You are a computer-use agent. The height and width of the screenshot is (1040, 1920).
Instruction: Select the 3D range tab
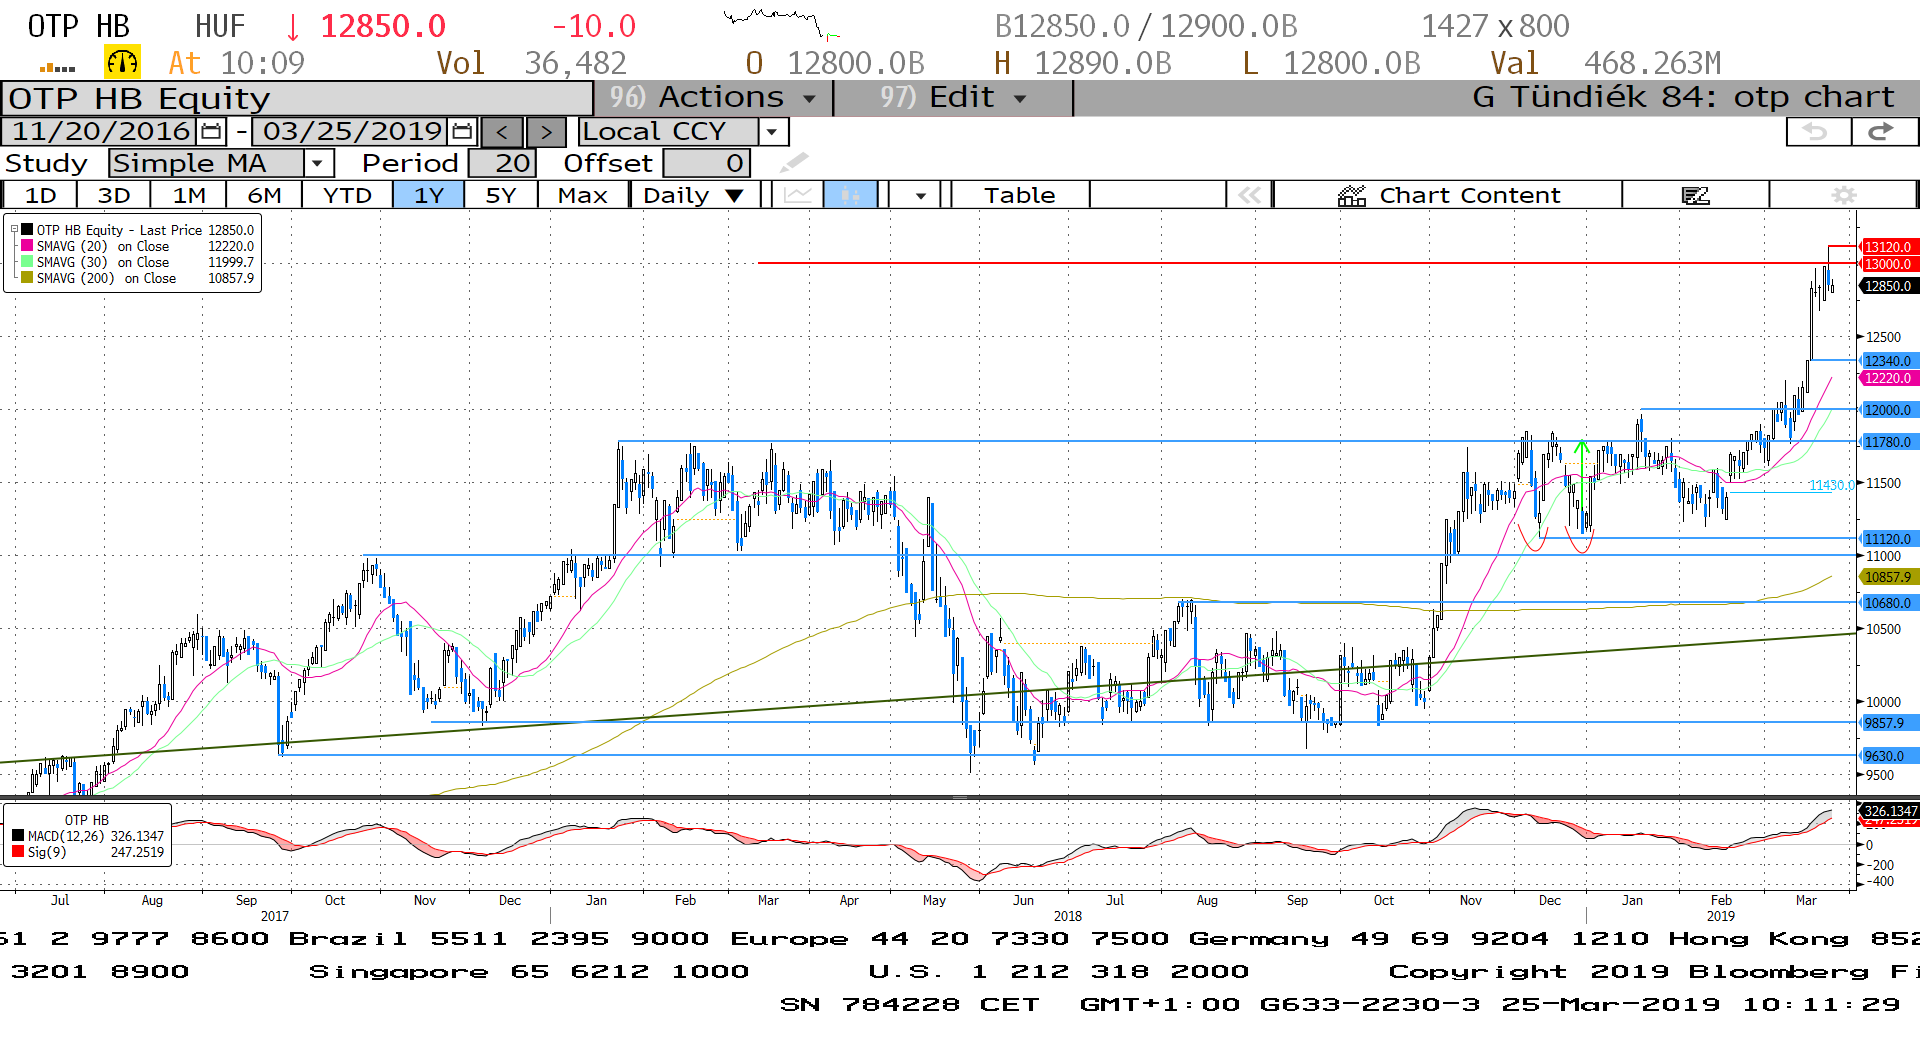(x=113, y=195)
